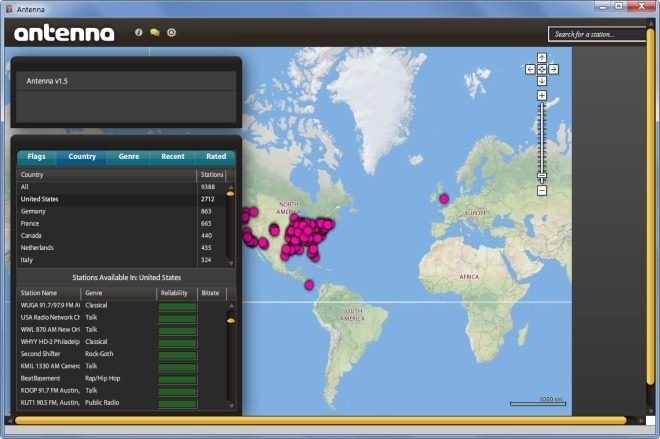
Task: Pan the map right with arrow
Action: [x=554, y=69]
